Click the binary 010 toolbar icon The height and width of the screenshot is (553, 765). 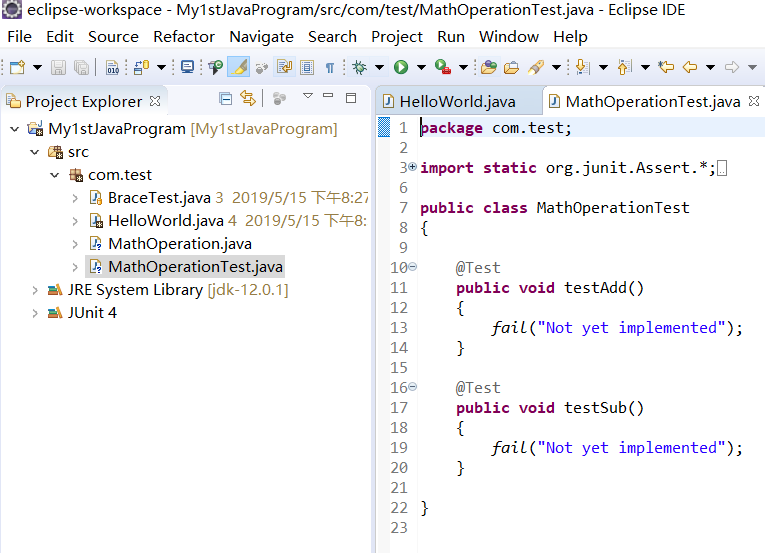point(113,67)
